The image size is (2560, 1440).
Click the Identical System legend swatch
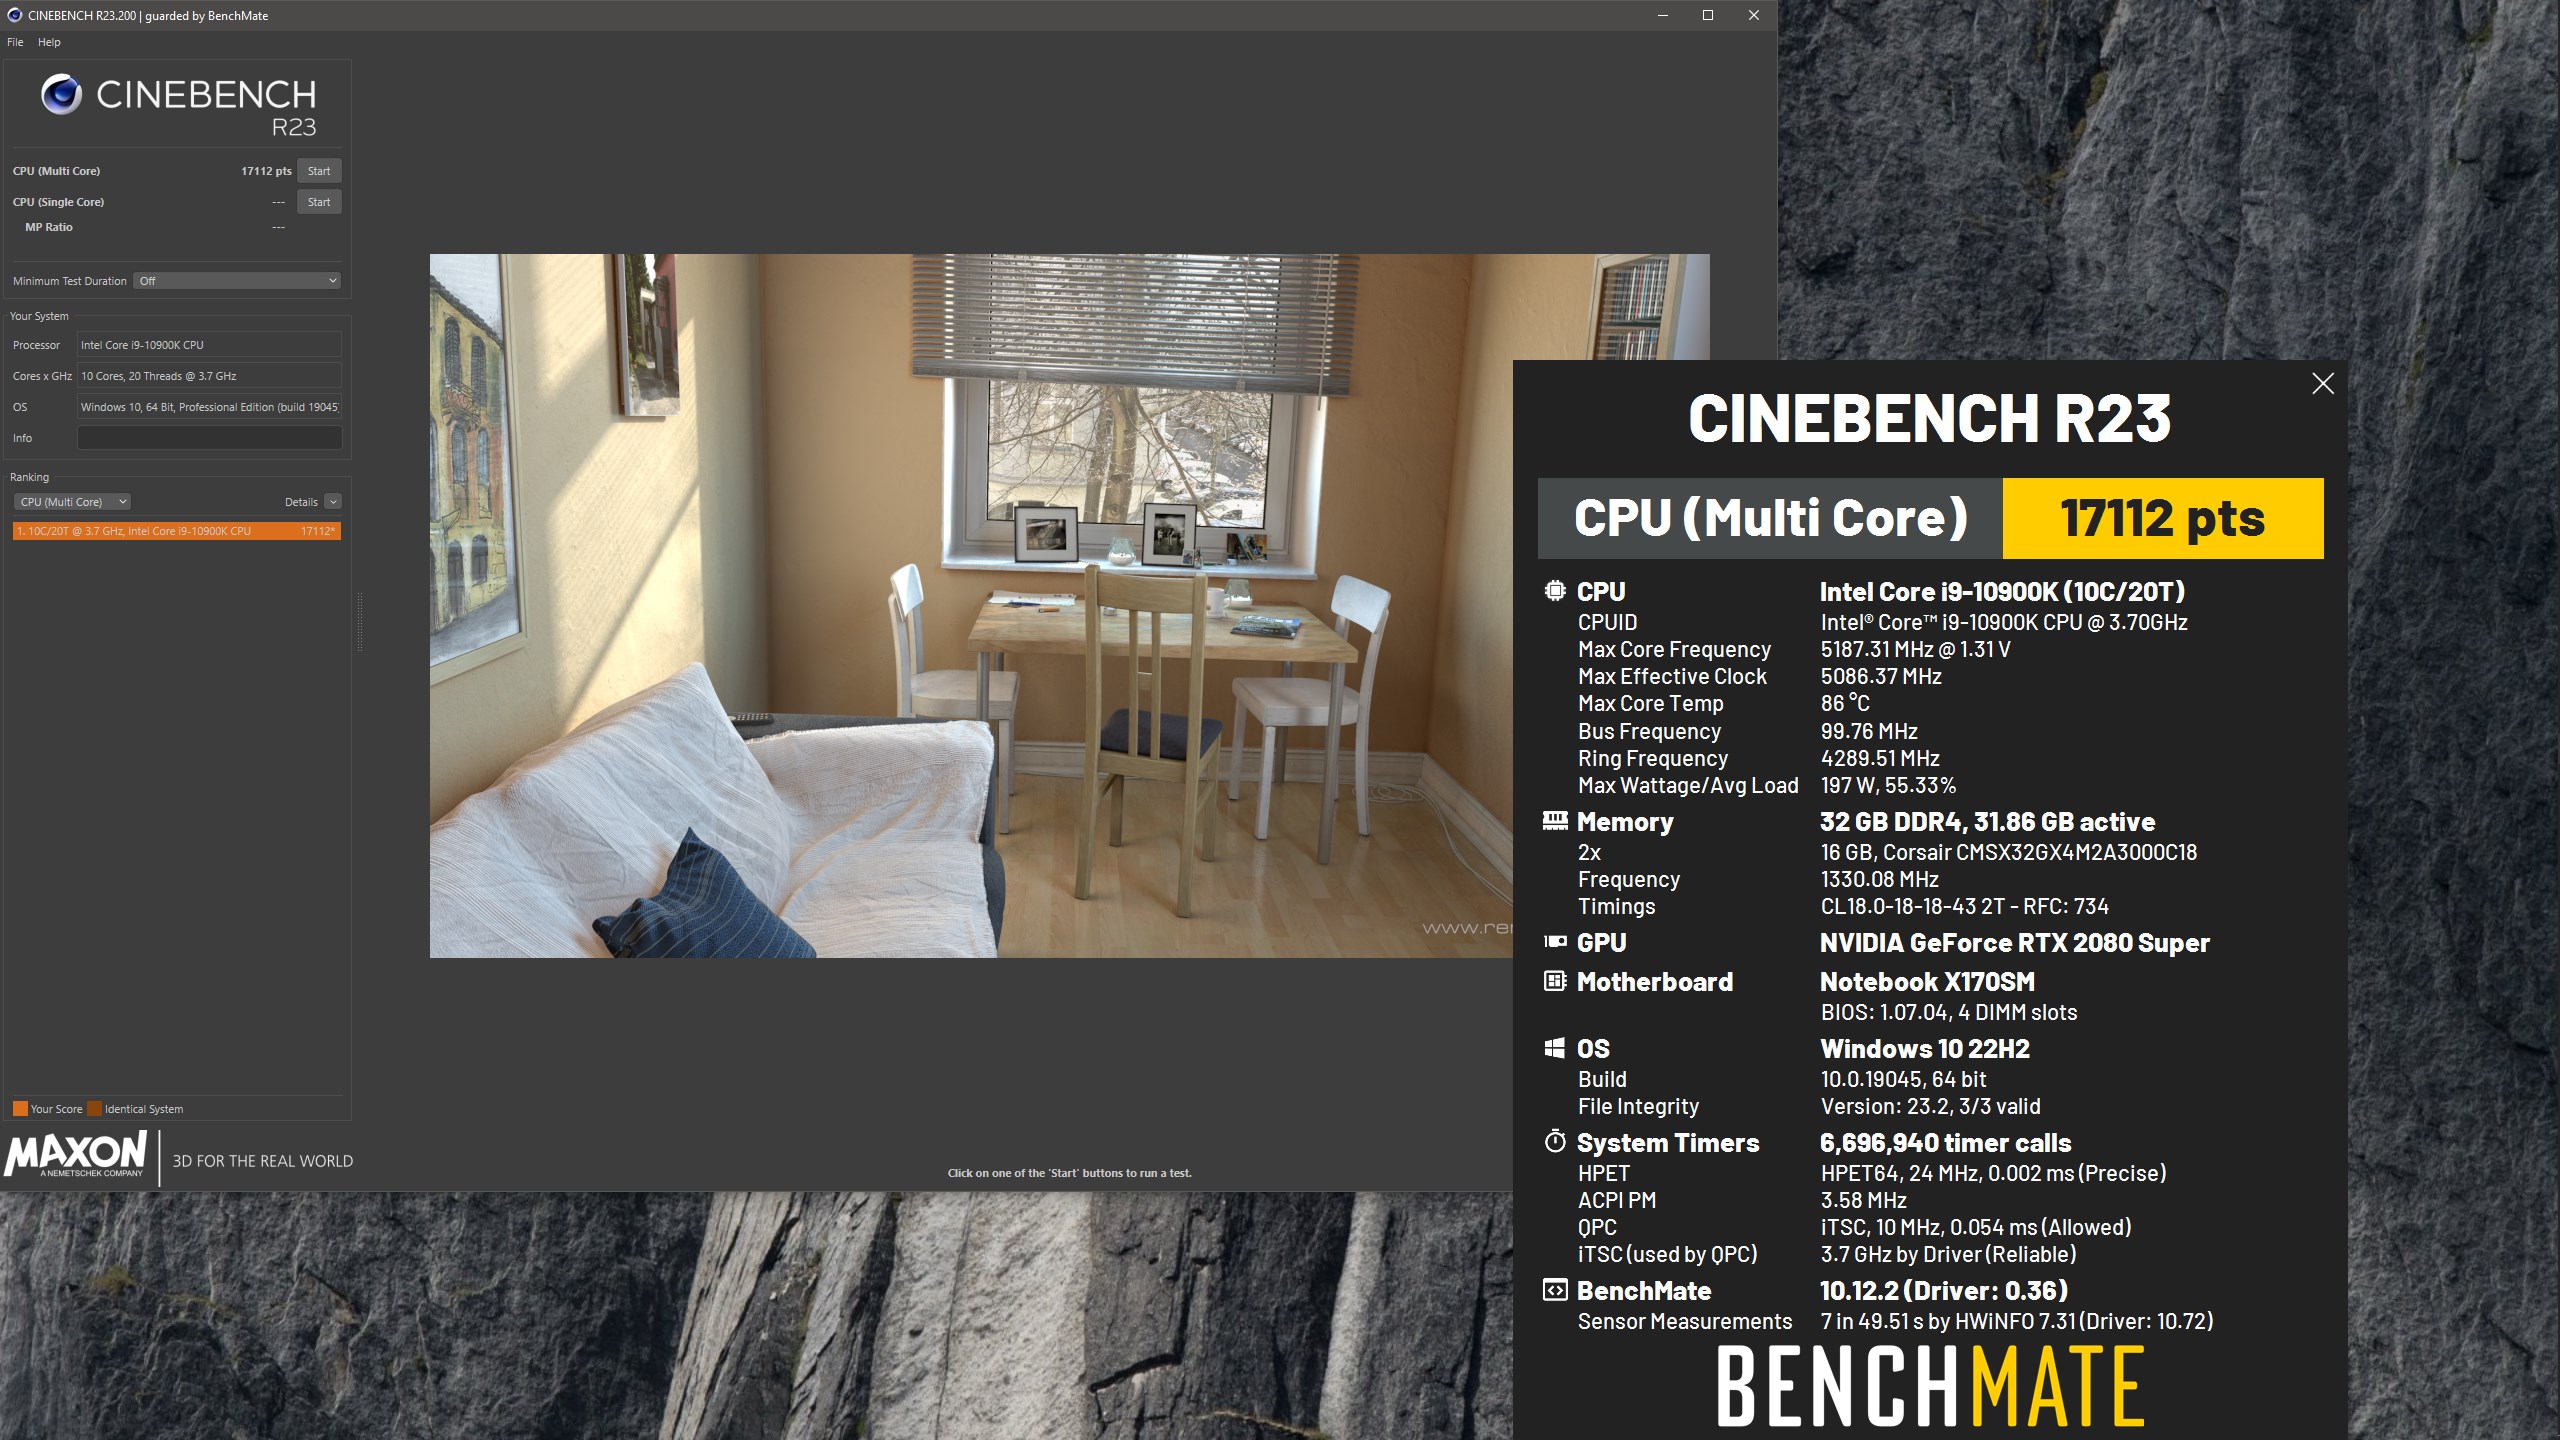pos(94,1108)
